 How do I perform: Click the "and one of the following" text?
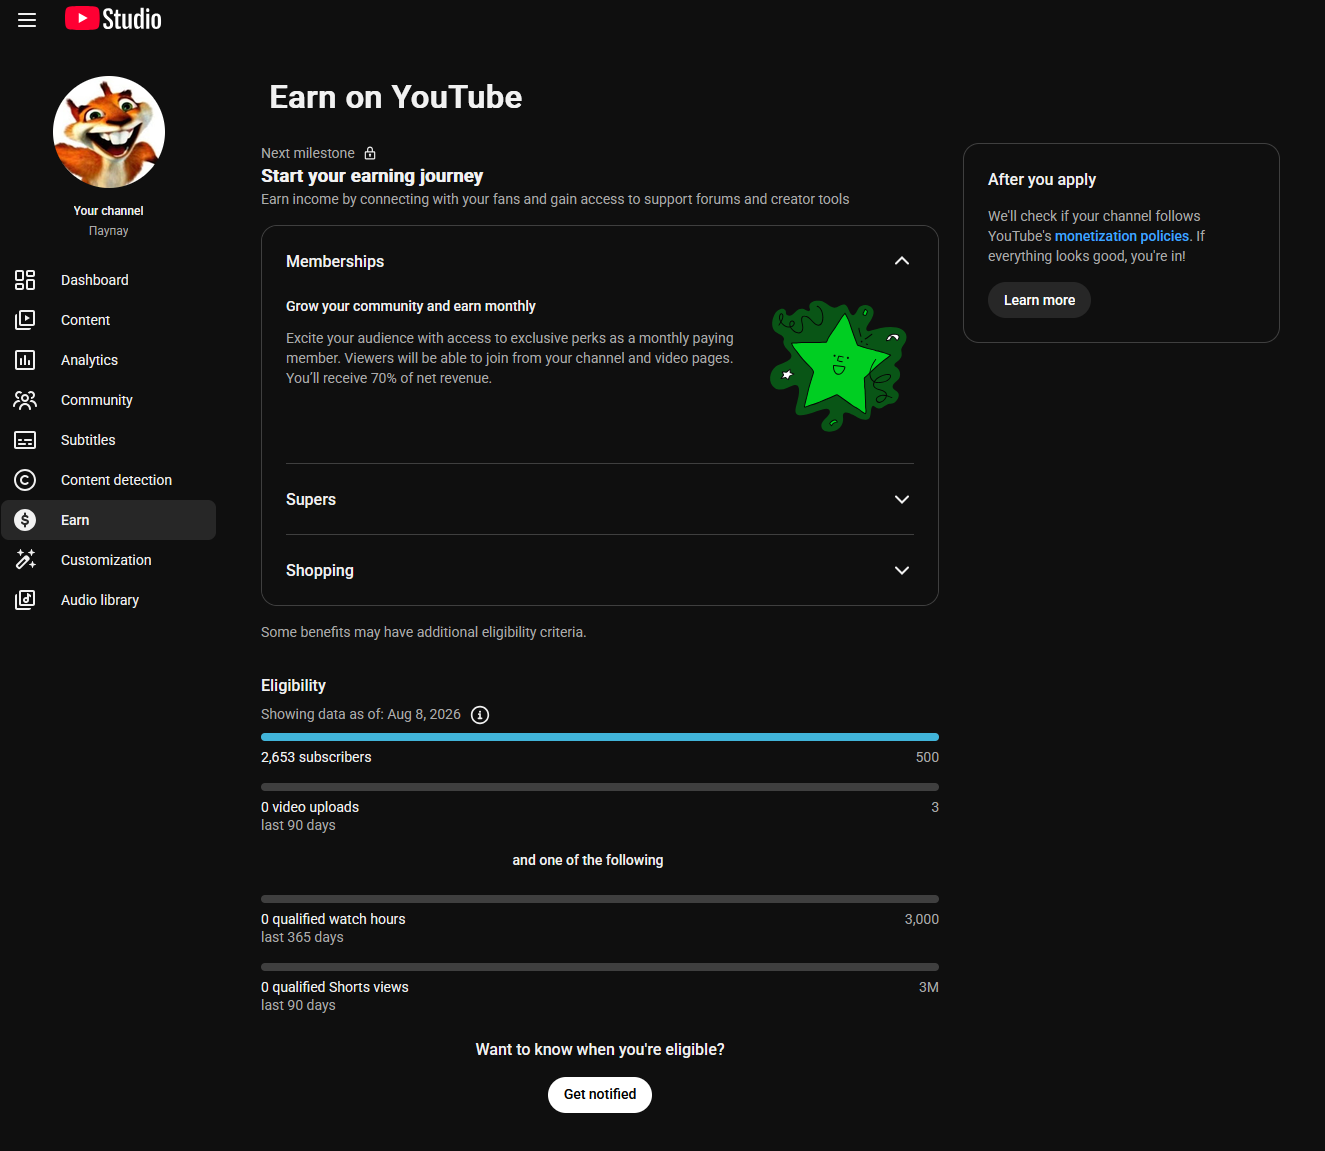point(588,860)
